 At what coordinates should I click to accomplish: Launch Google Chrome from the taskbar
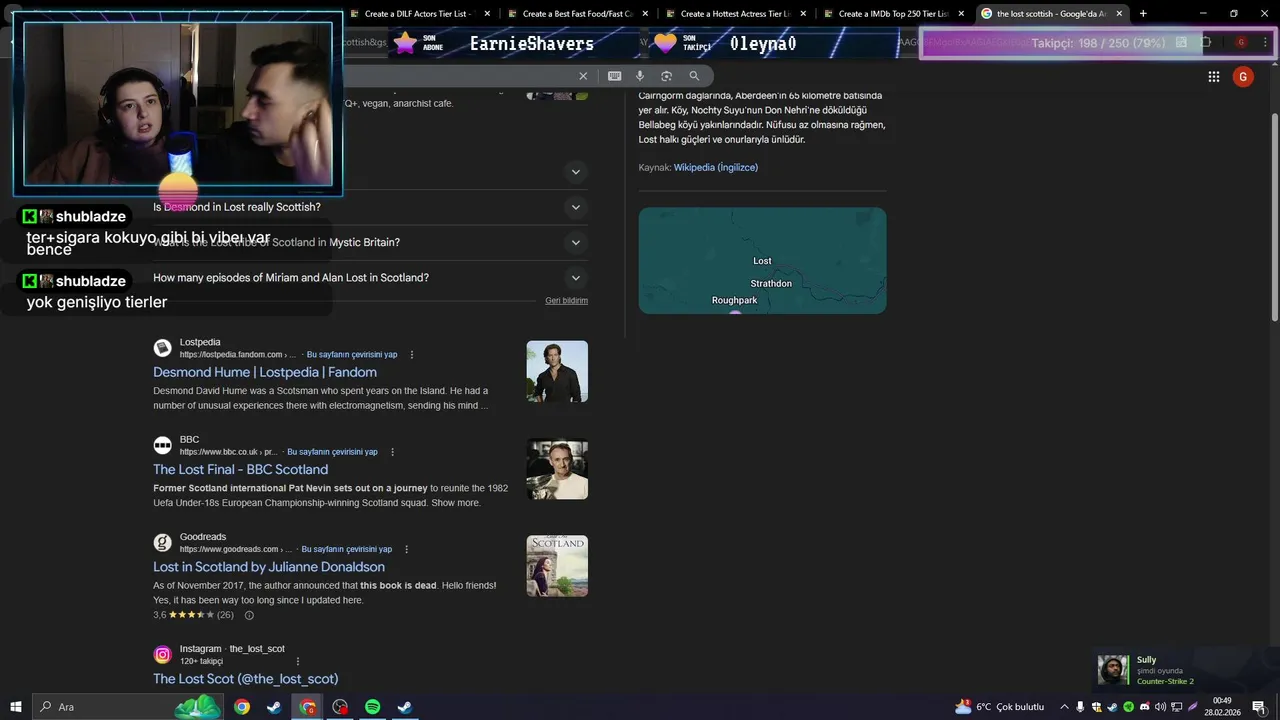point(242,707)
